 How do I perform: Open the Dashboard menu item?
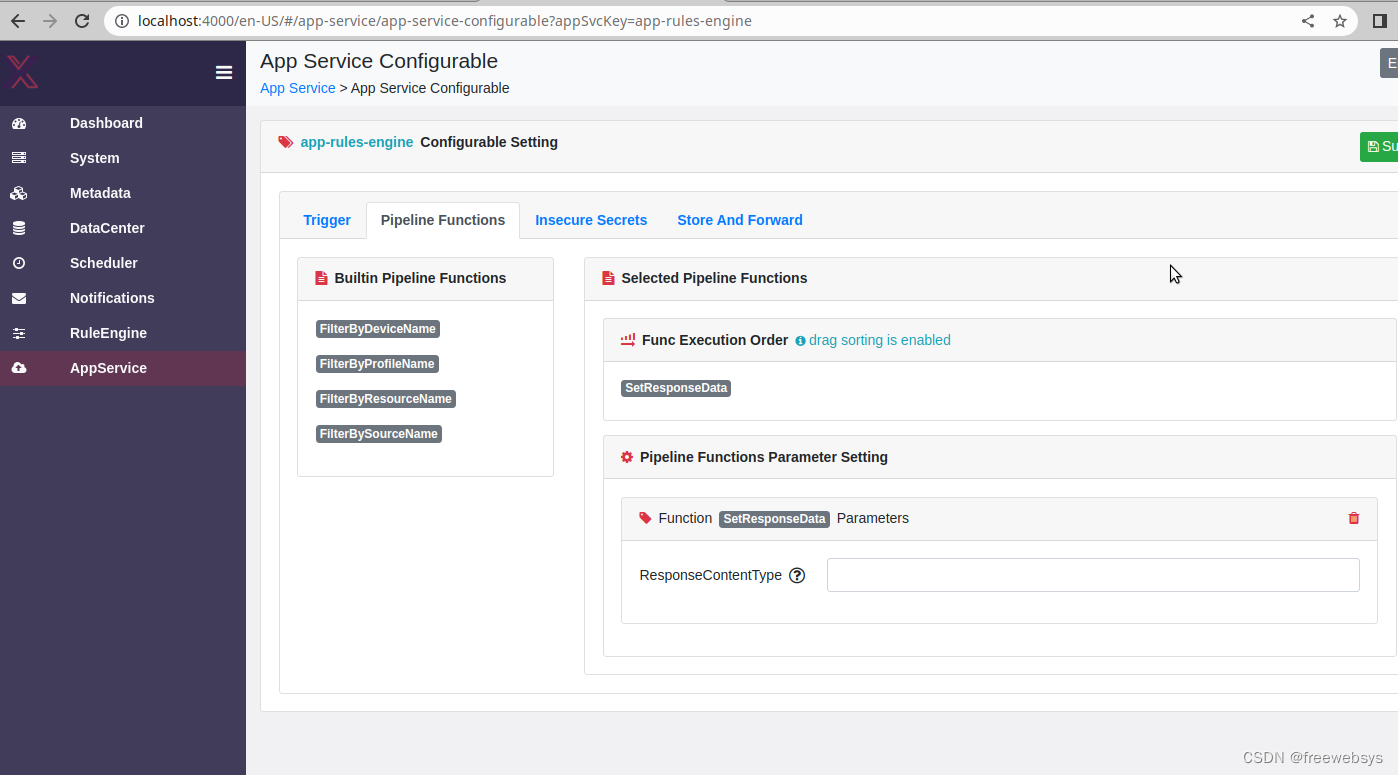[123, 123]
